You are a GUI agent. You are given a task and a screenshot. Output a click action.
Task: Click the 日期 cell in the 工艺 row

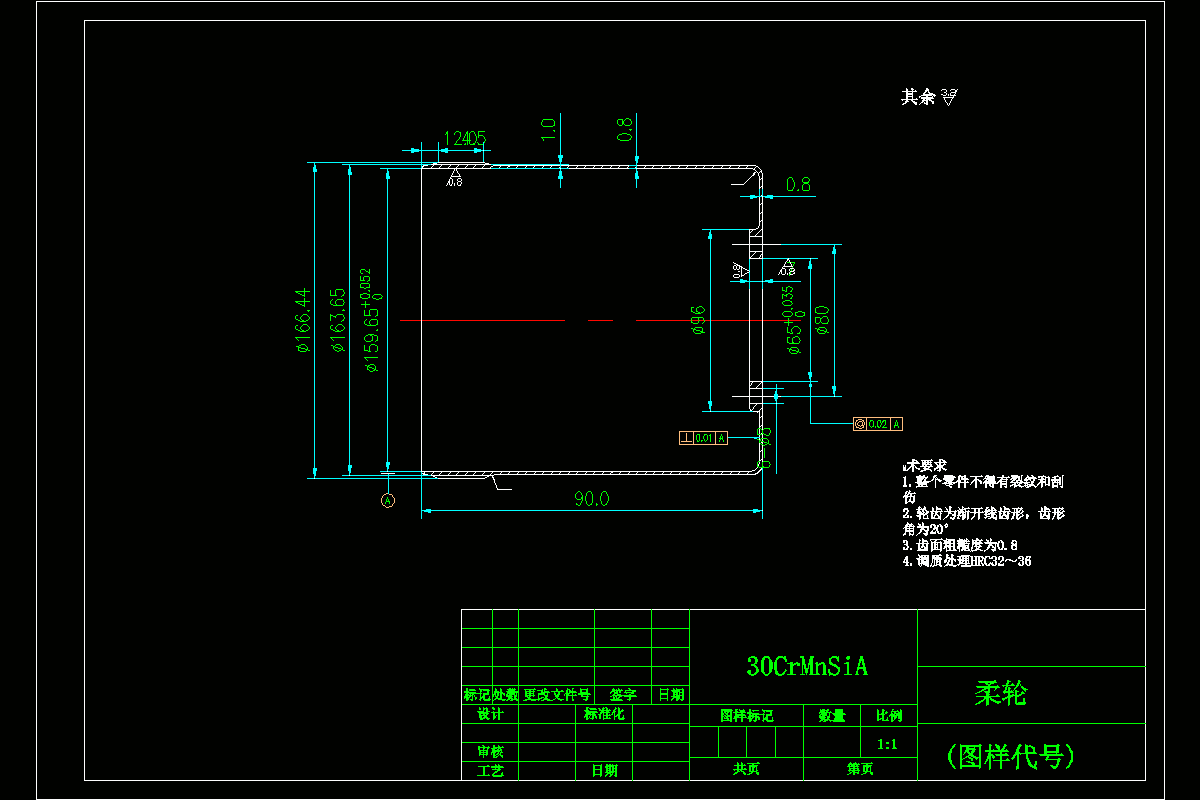604,771
